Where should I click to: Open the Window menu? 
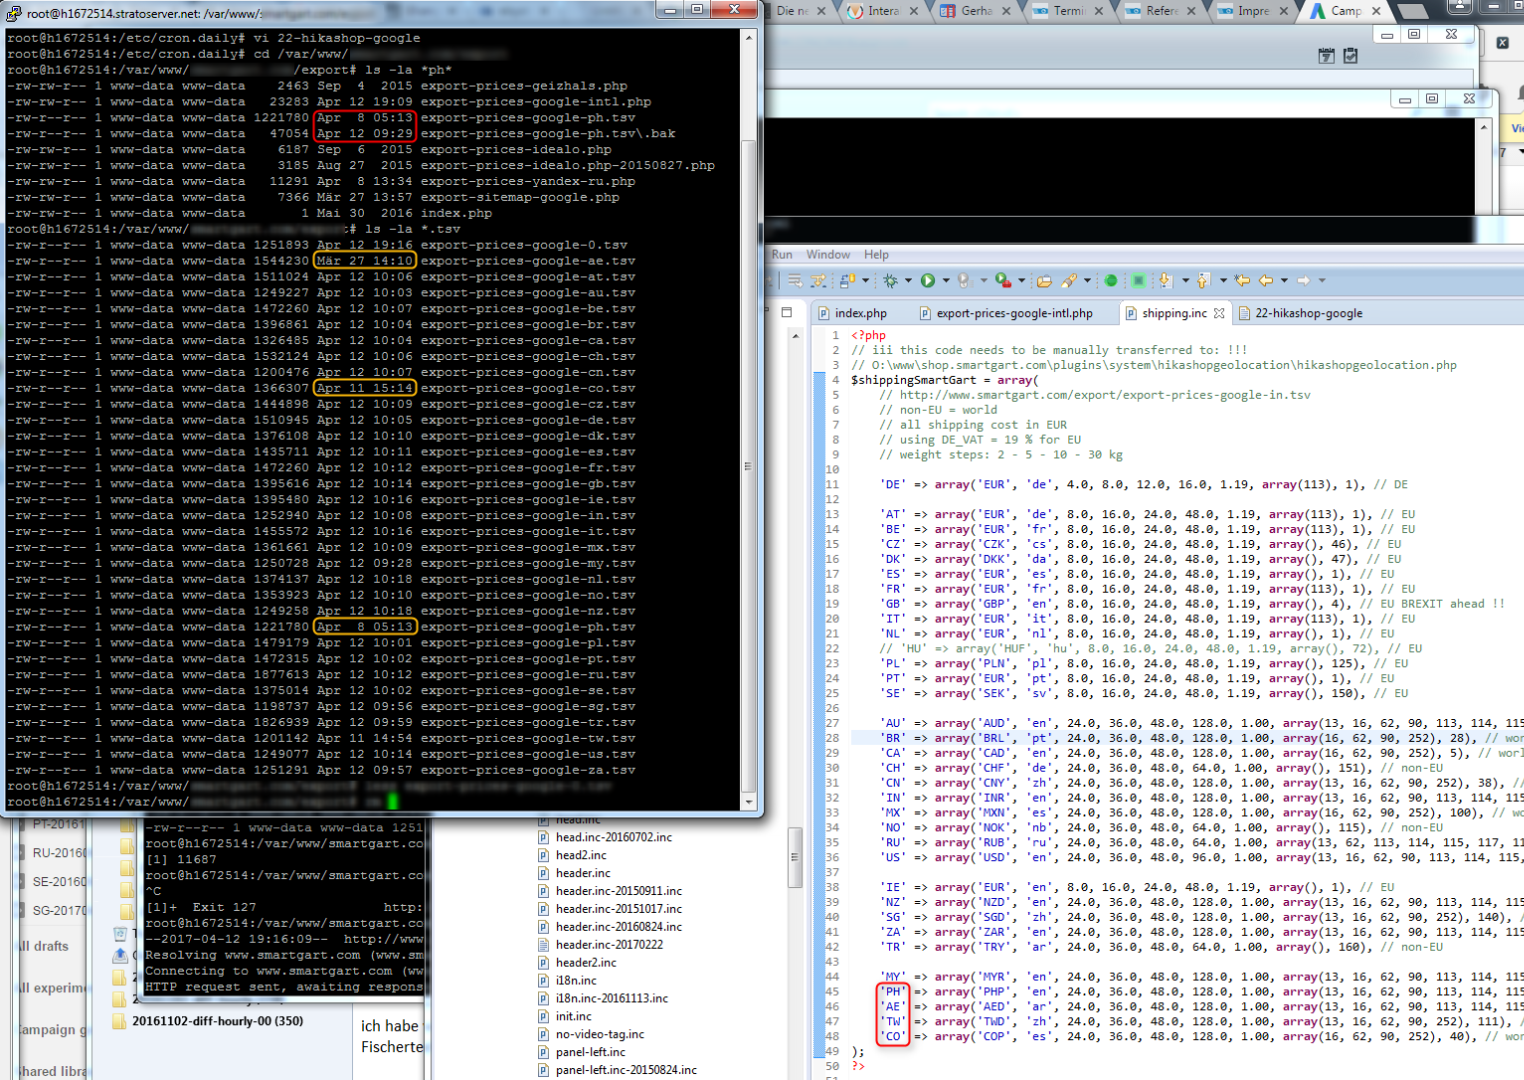tap(828, 255)
